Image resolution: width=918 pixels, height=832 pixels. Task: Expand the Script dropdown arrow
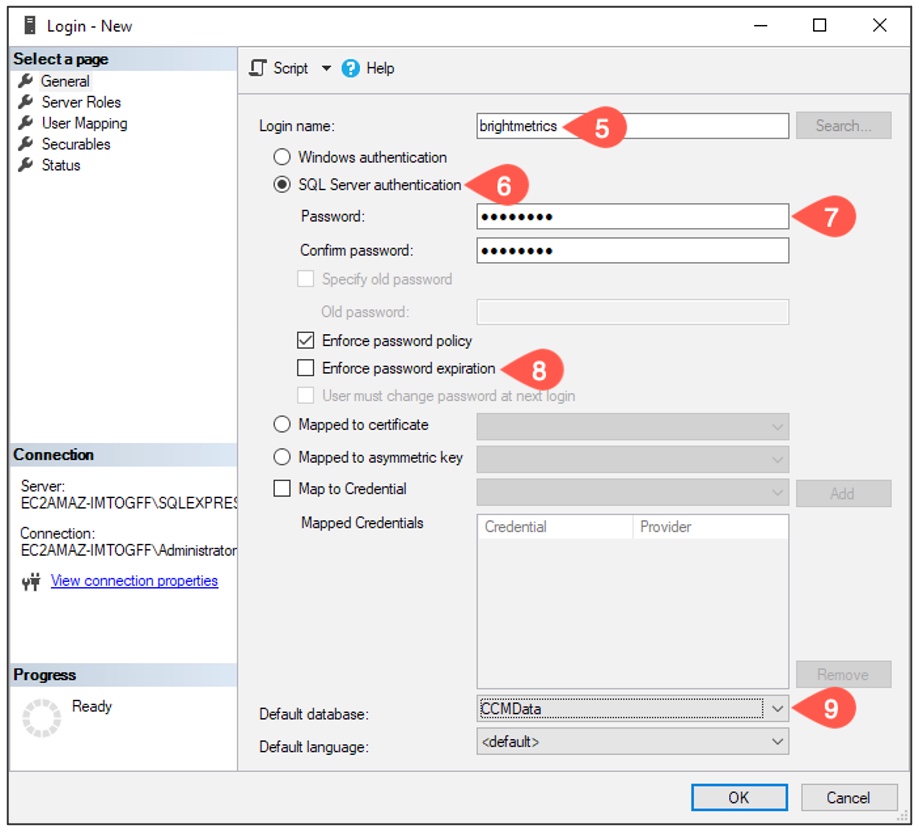pyautogui.click(x=326, y=68)
